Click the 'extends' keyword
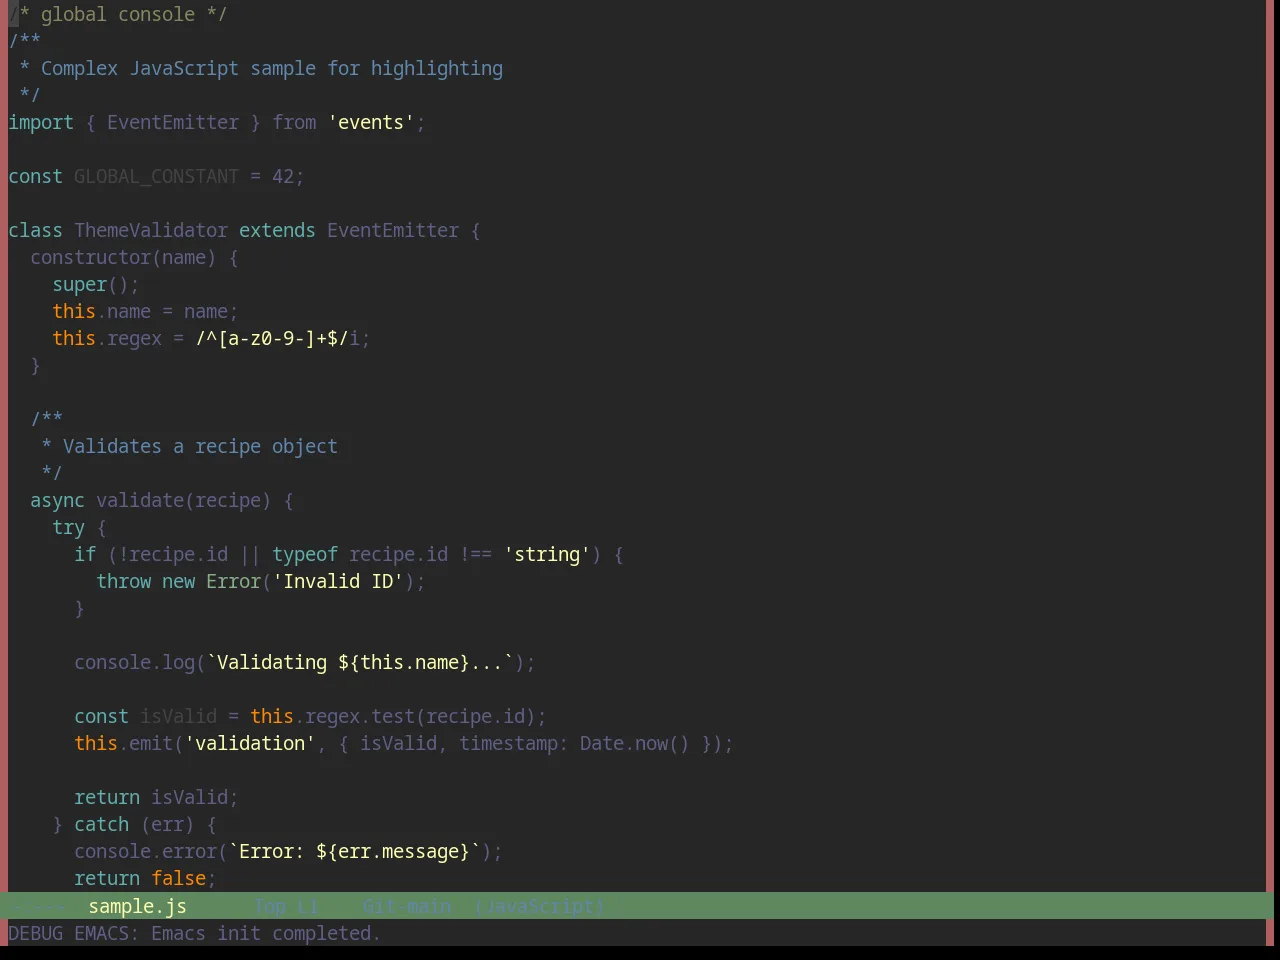The height and width of the screenshot is (960, 1280). point(277,230)
